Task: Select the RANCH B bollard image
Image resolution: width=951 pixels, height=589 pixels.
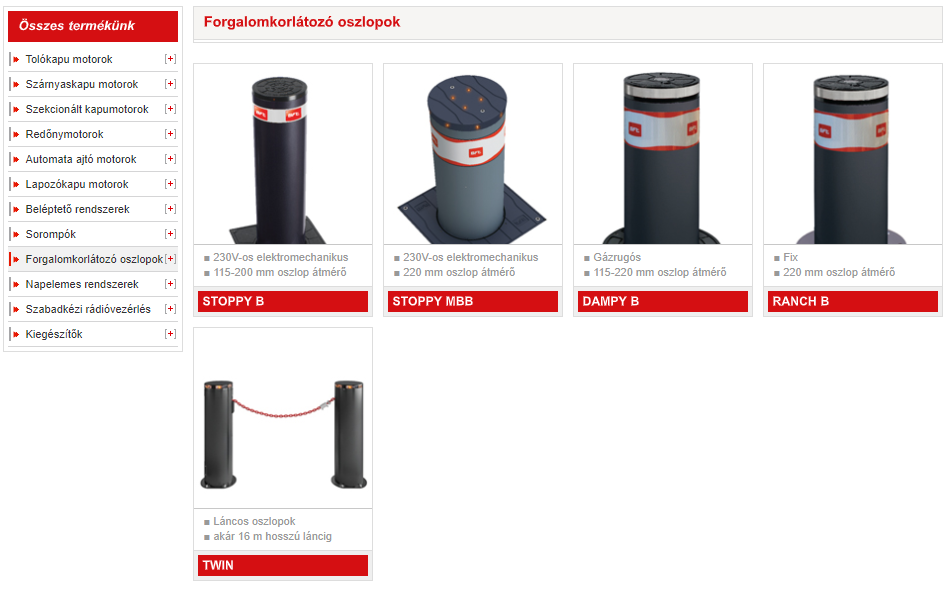Action: click(x=853, y=154)
